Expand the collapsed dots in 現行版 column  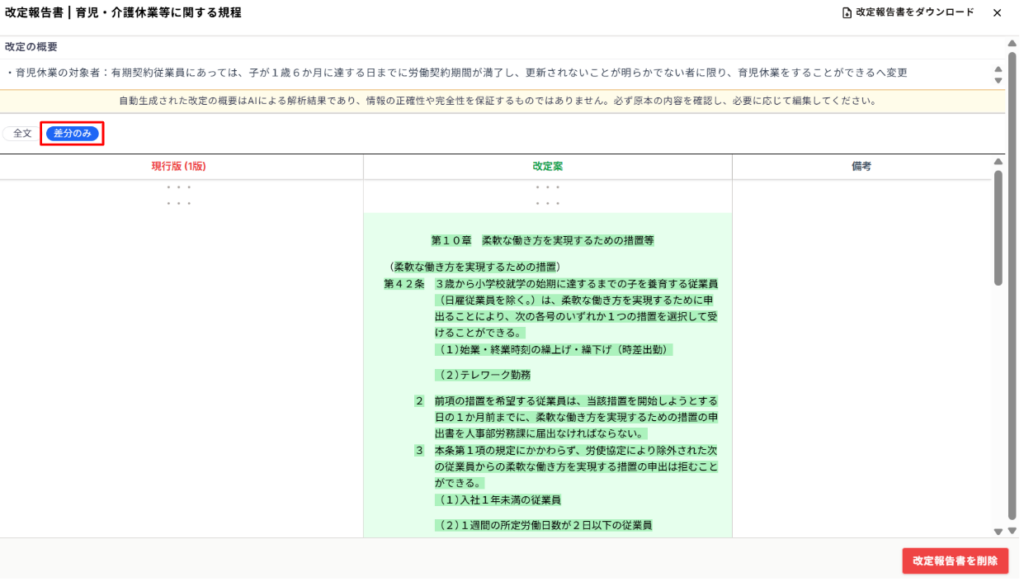coord(180,196)
